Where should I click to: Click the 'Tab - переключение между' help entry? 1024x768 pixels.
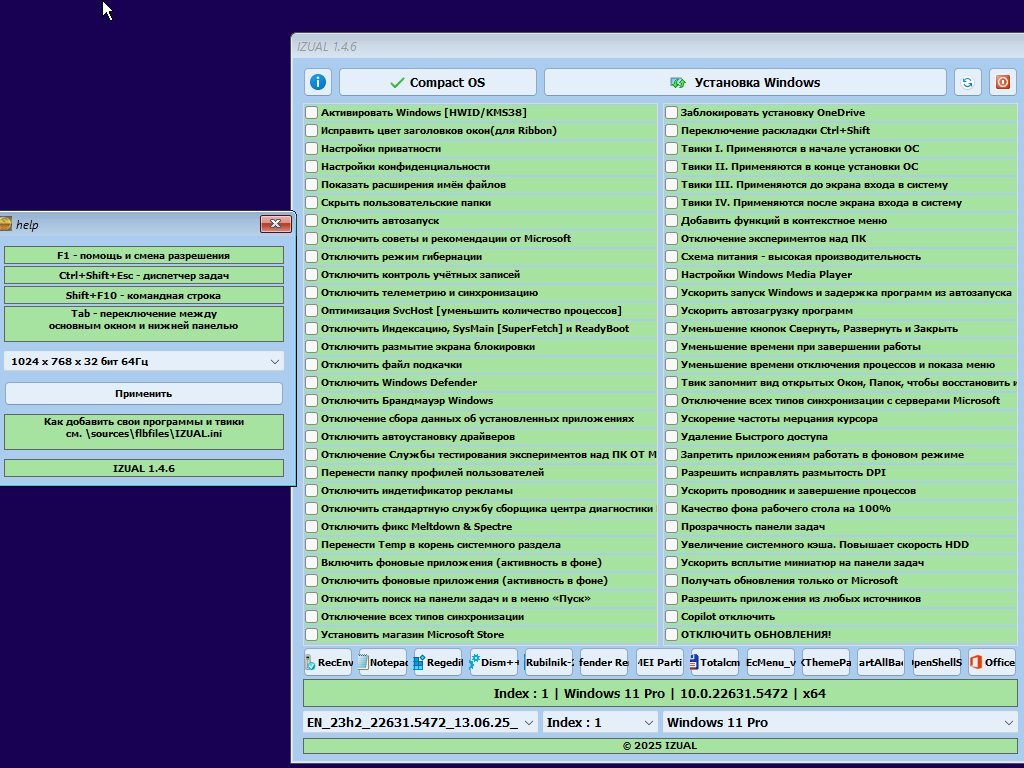point(144,323)
